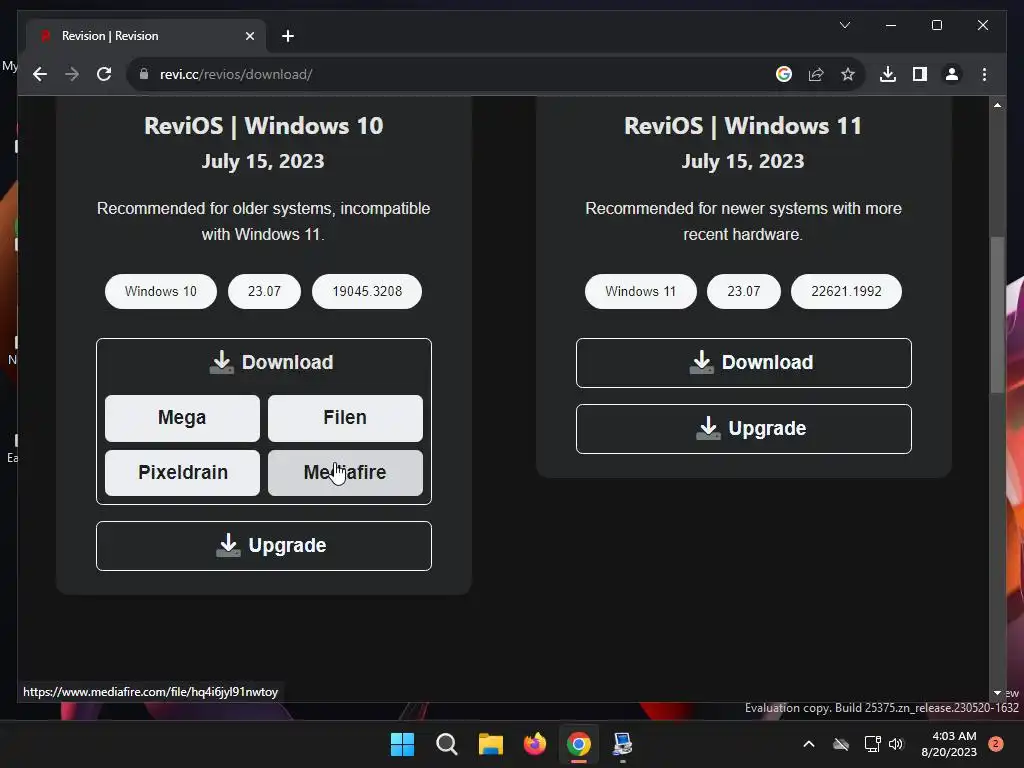Click the Chrome taskbar icon

[x=579, y=744]
